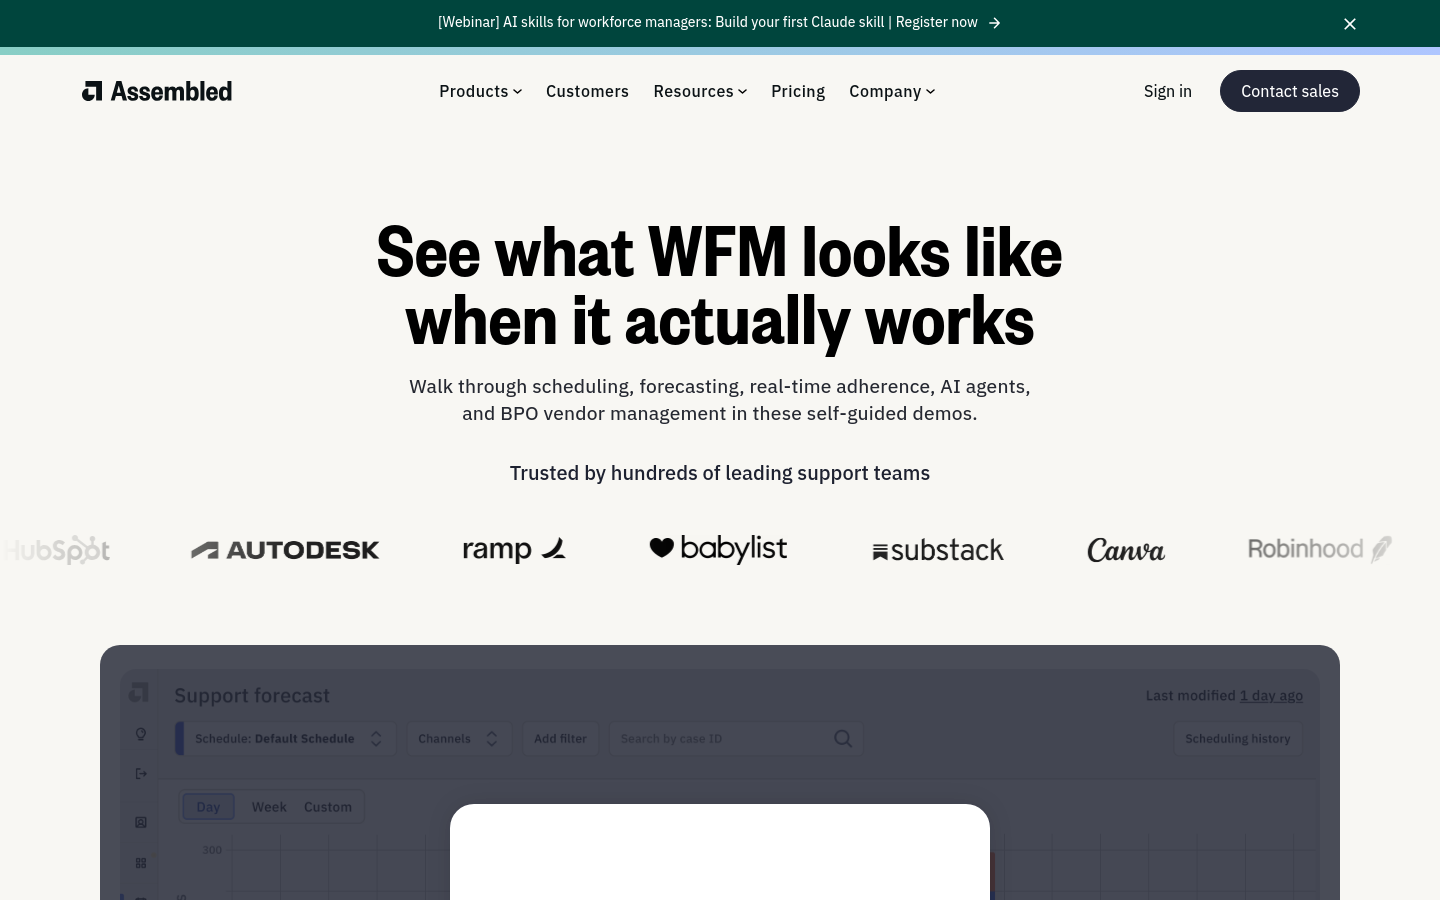Click the Assembled icon in the demo sidebar

(x=139, y=692)
